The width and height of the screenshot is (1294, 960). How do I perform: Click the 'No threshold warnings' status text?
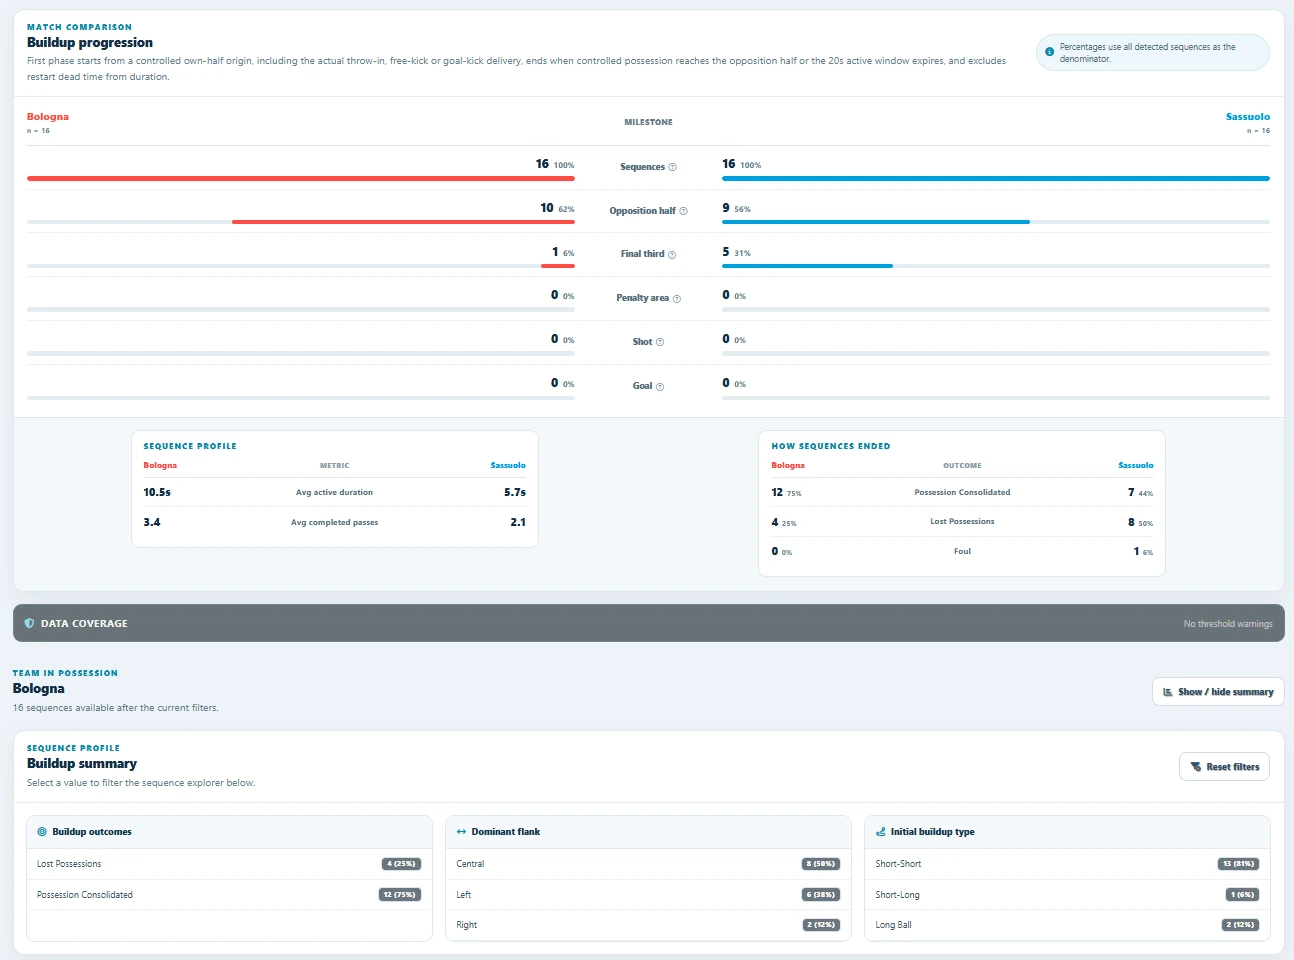pos(1228,624)
